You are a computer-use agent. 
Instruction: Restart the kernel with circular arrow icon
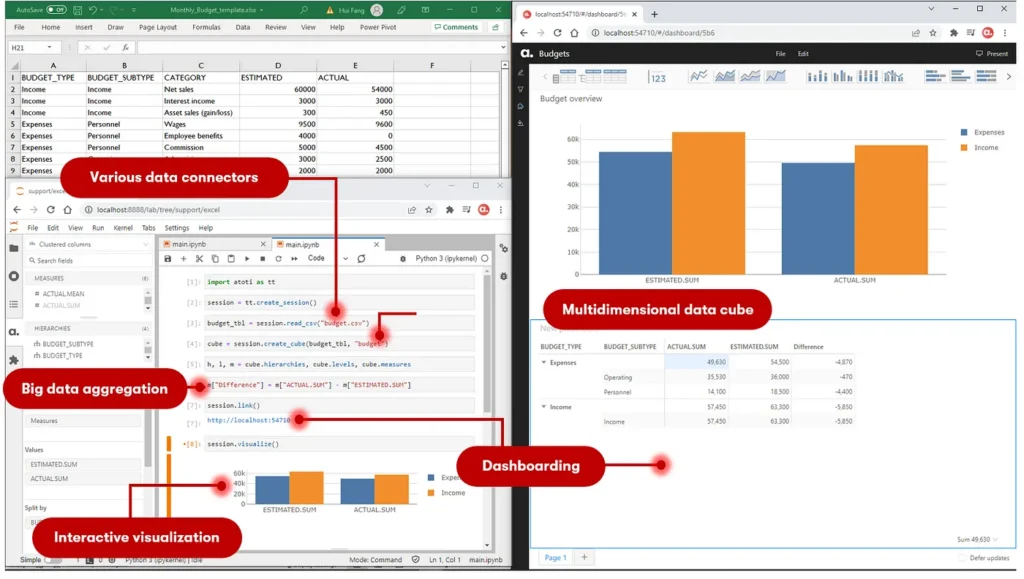(278, 259)
